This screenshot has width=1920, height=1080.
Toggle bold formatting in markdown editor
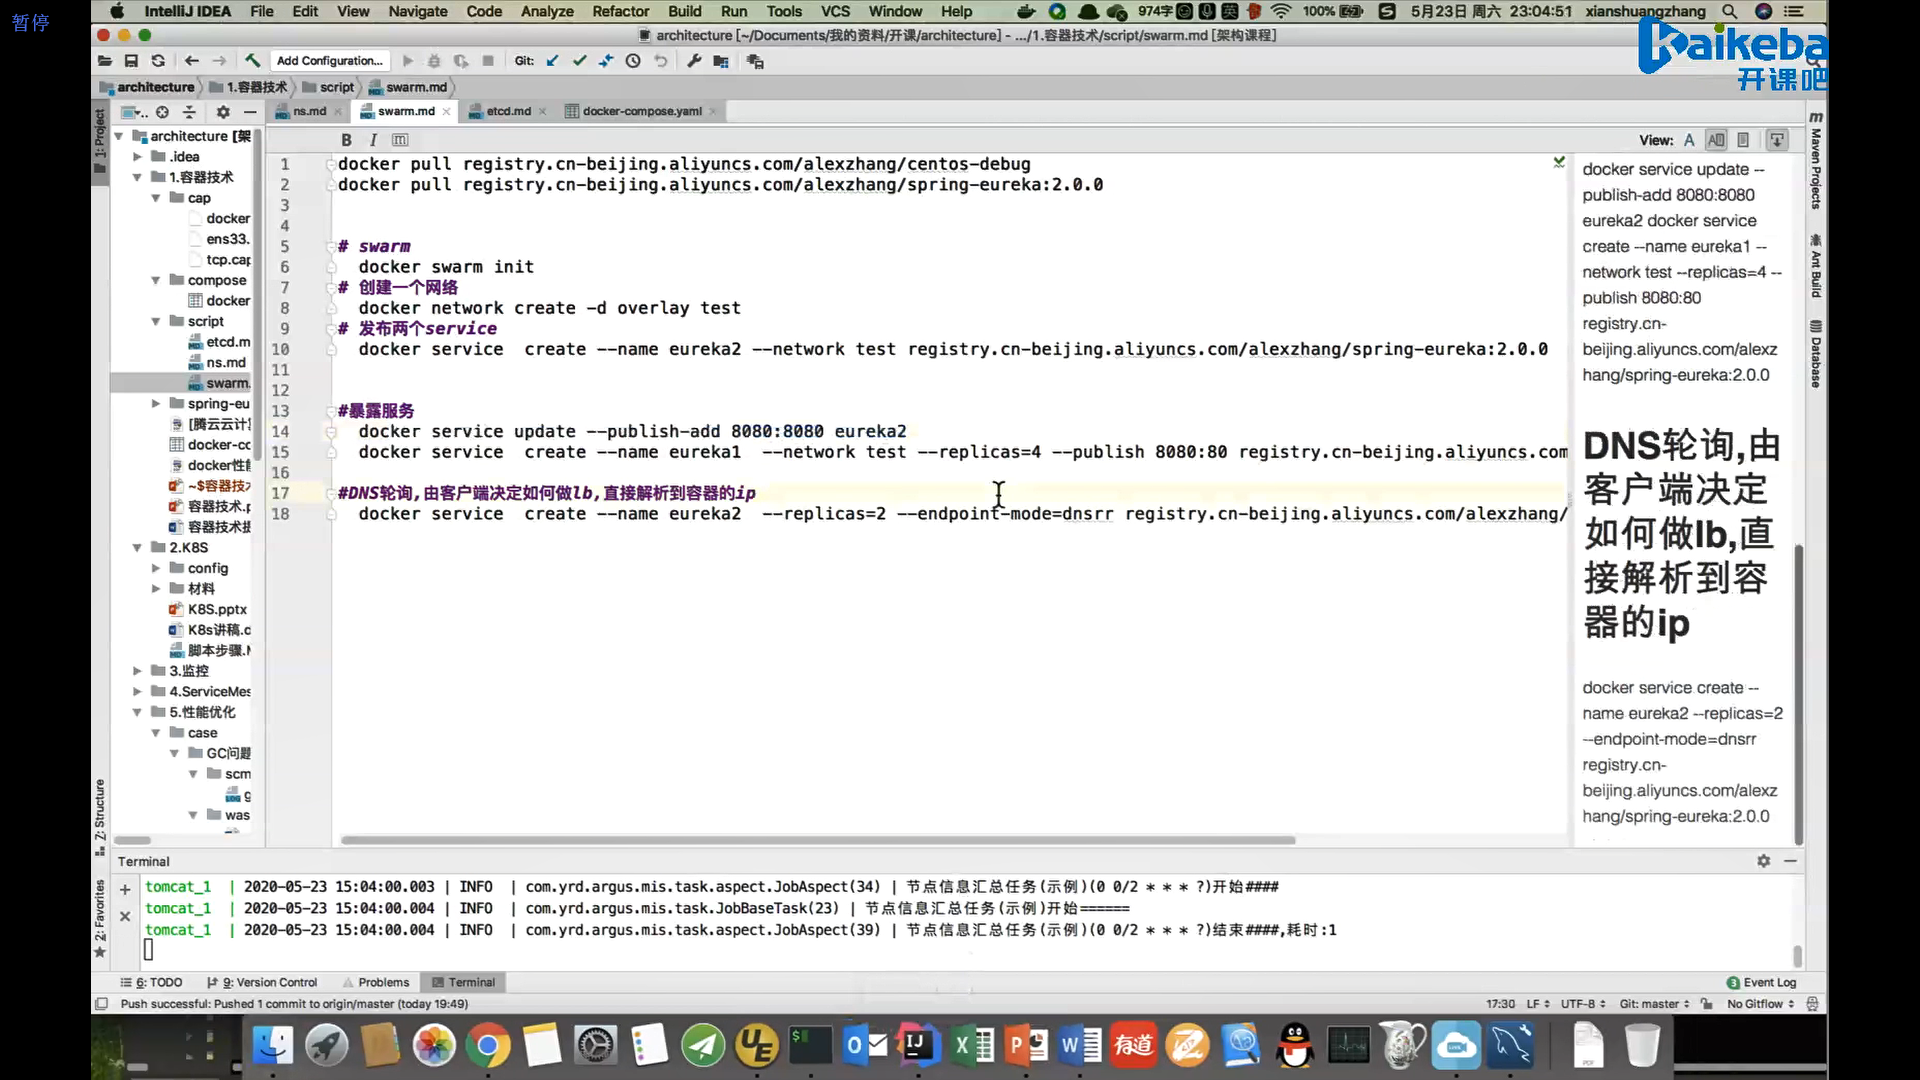pyautogui.click(x=346, y=140)
